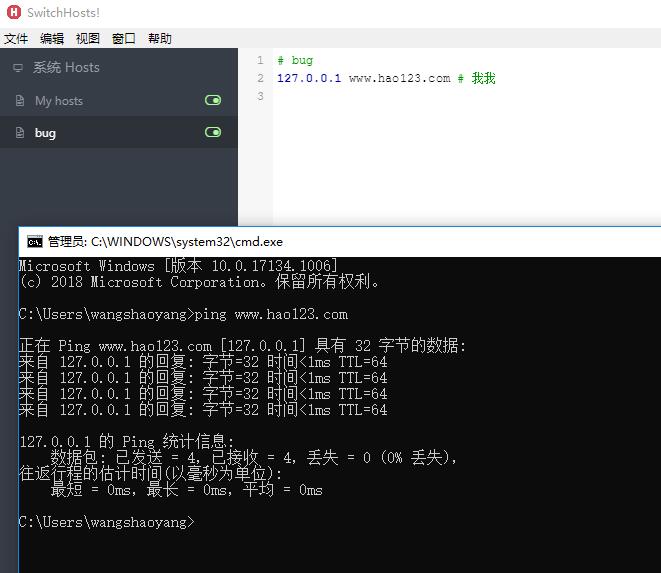Select the bug hosts entry
Viewport: 661px width, 573px height.
(x=119, y=132)
